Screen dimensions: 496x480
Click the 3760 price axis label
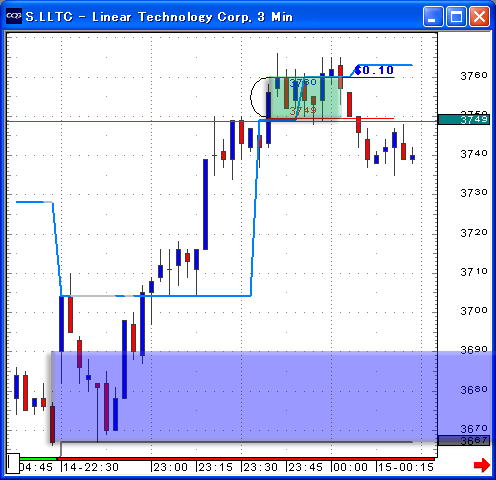(x=474, y=76)
